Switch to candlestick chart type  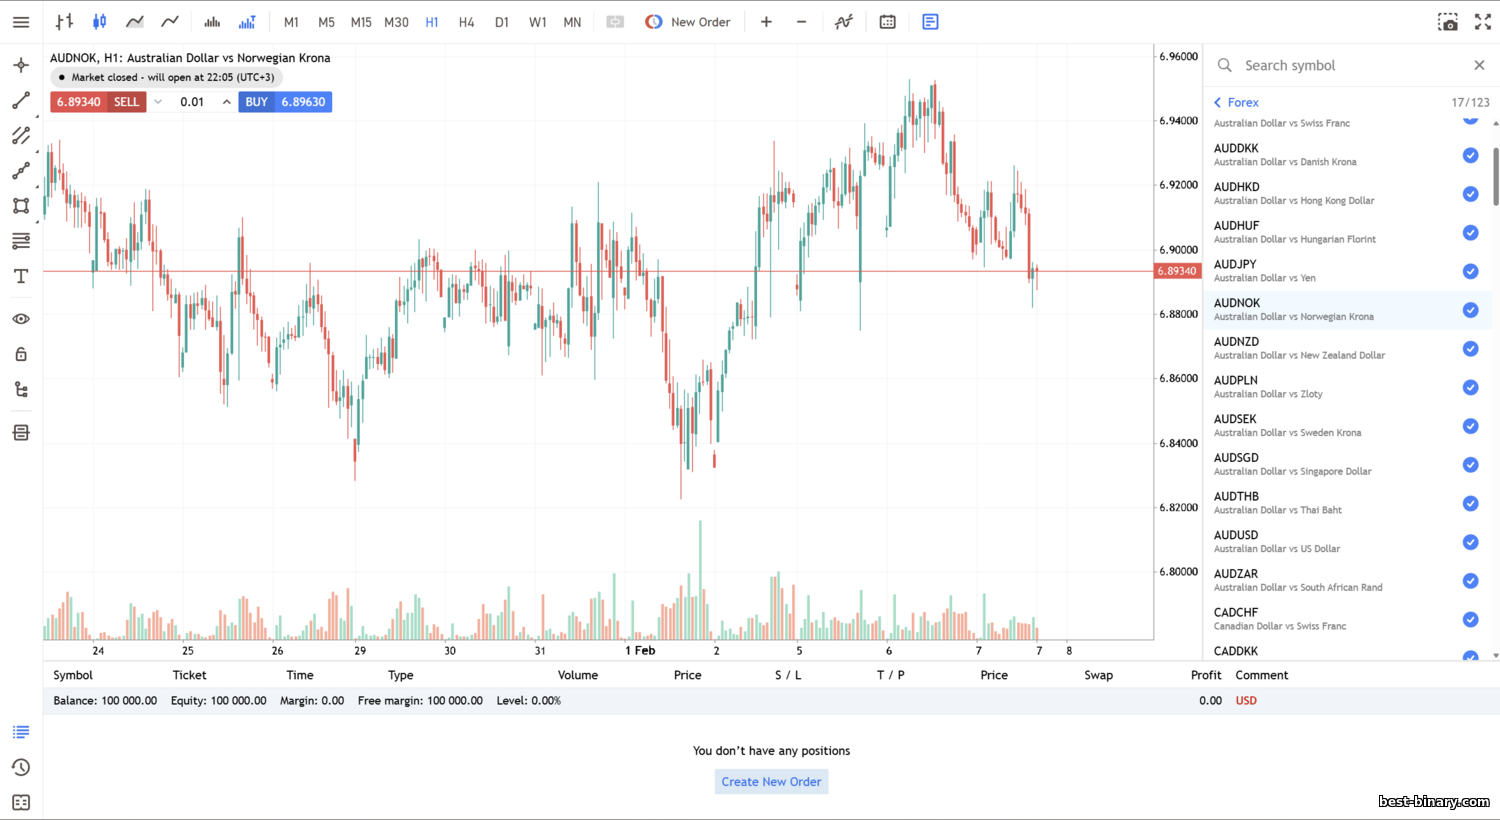[x=100, y=22]
